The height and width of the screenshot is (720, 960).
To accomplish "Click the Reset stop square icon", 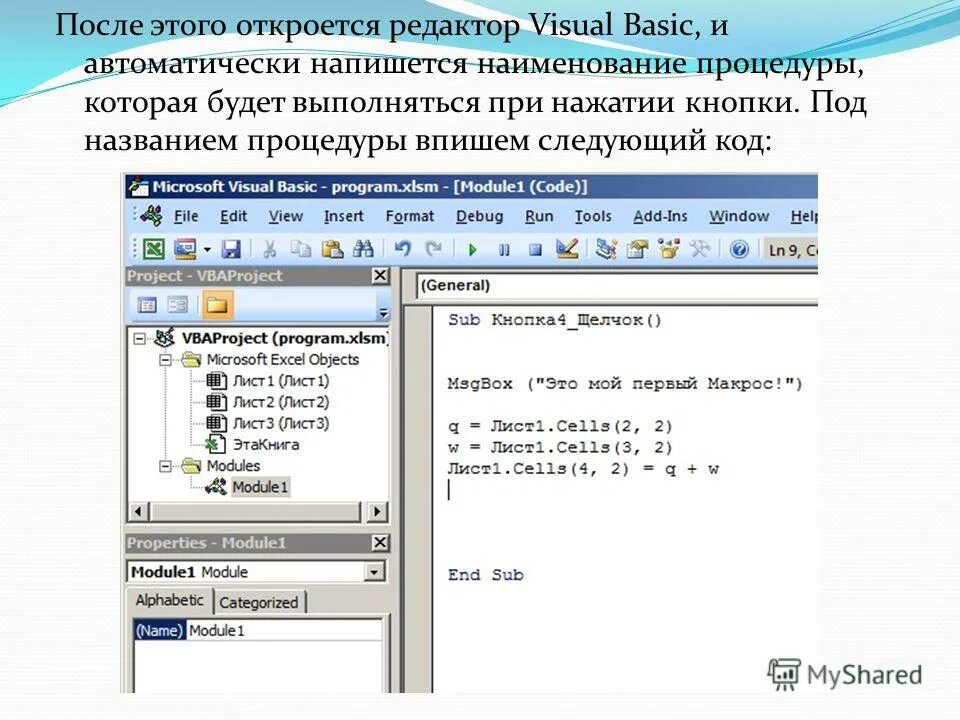I will click(x=536, y=250).
